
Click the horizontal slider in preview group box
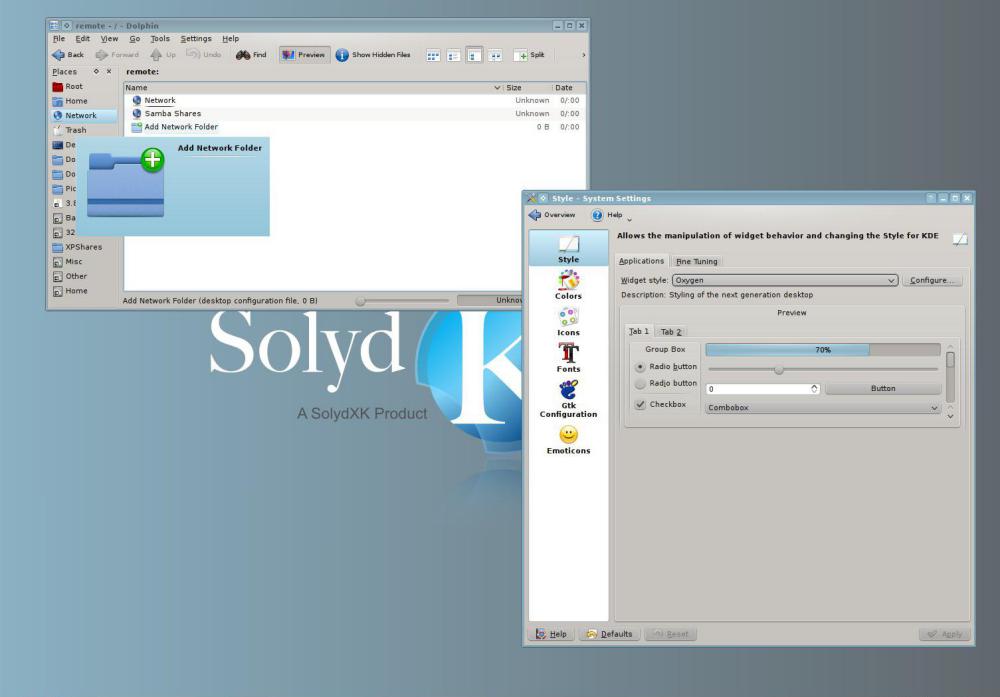(x=823, y=369)
